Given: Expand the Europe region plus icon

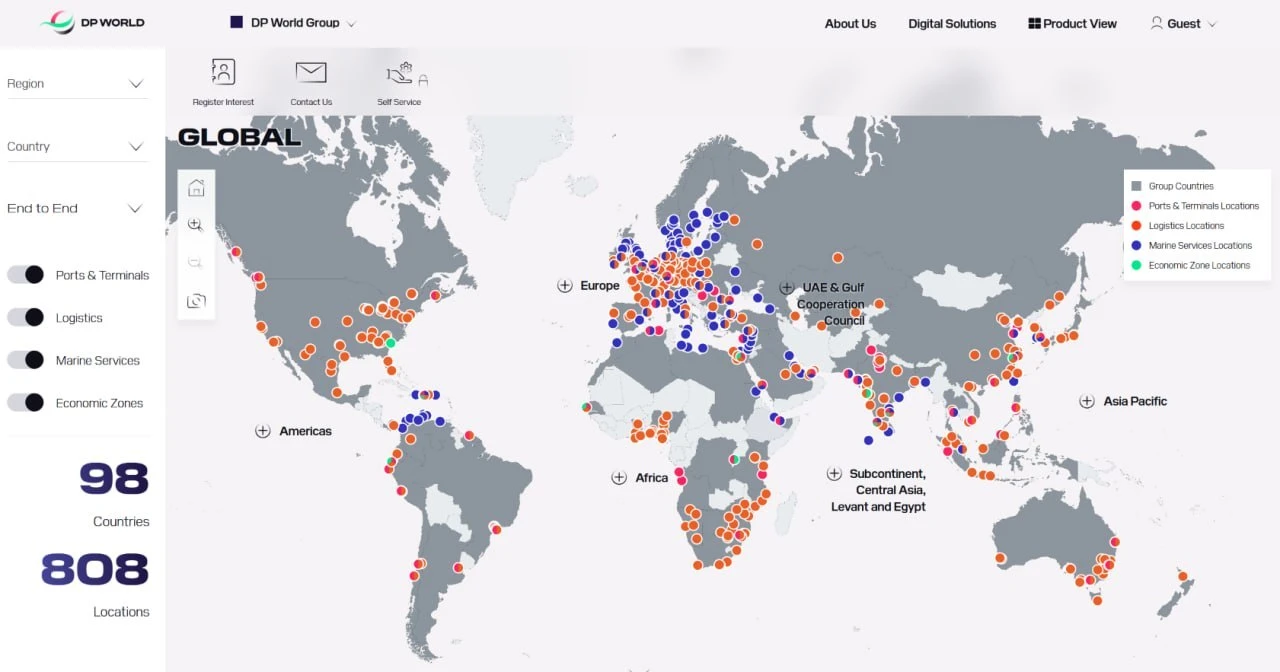Looking at the screenshot, I should 564,285.
